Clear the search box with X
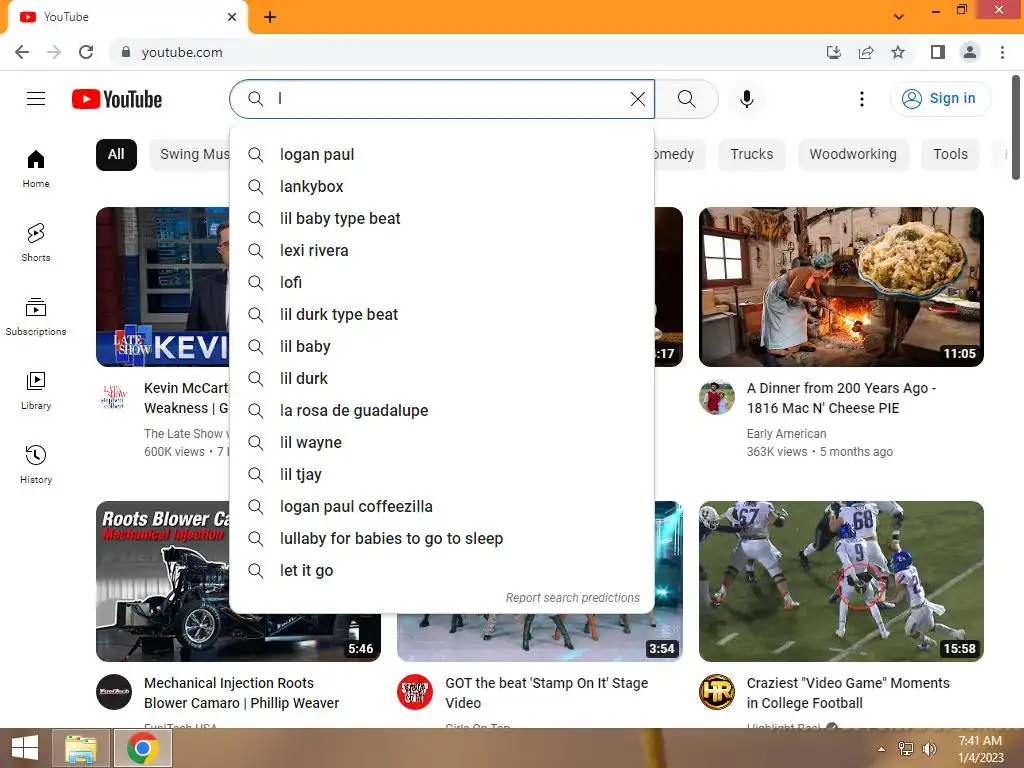The height and width of the screenshot is (768, 1024). pos(637,99)
